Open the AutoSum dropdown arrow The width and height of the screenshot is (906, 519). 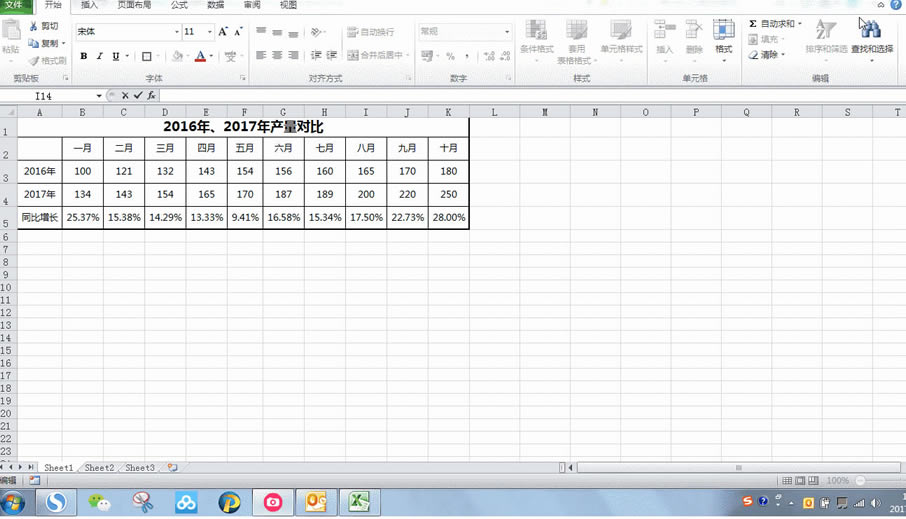pos(800,24)
